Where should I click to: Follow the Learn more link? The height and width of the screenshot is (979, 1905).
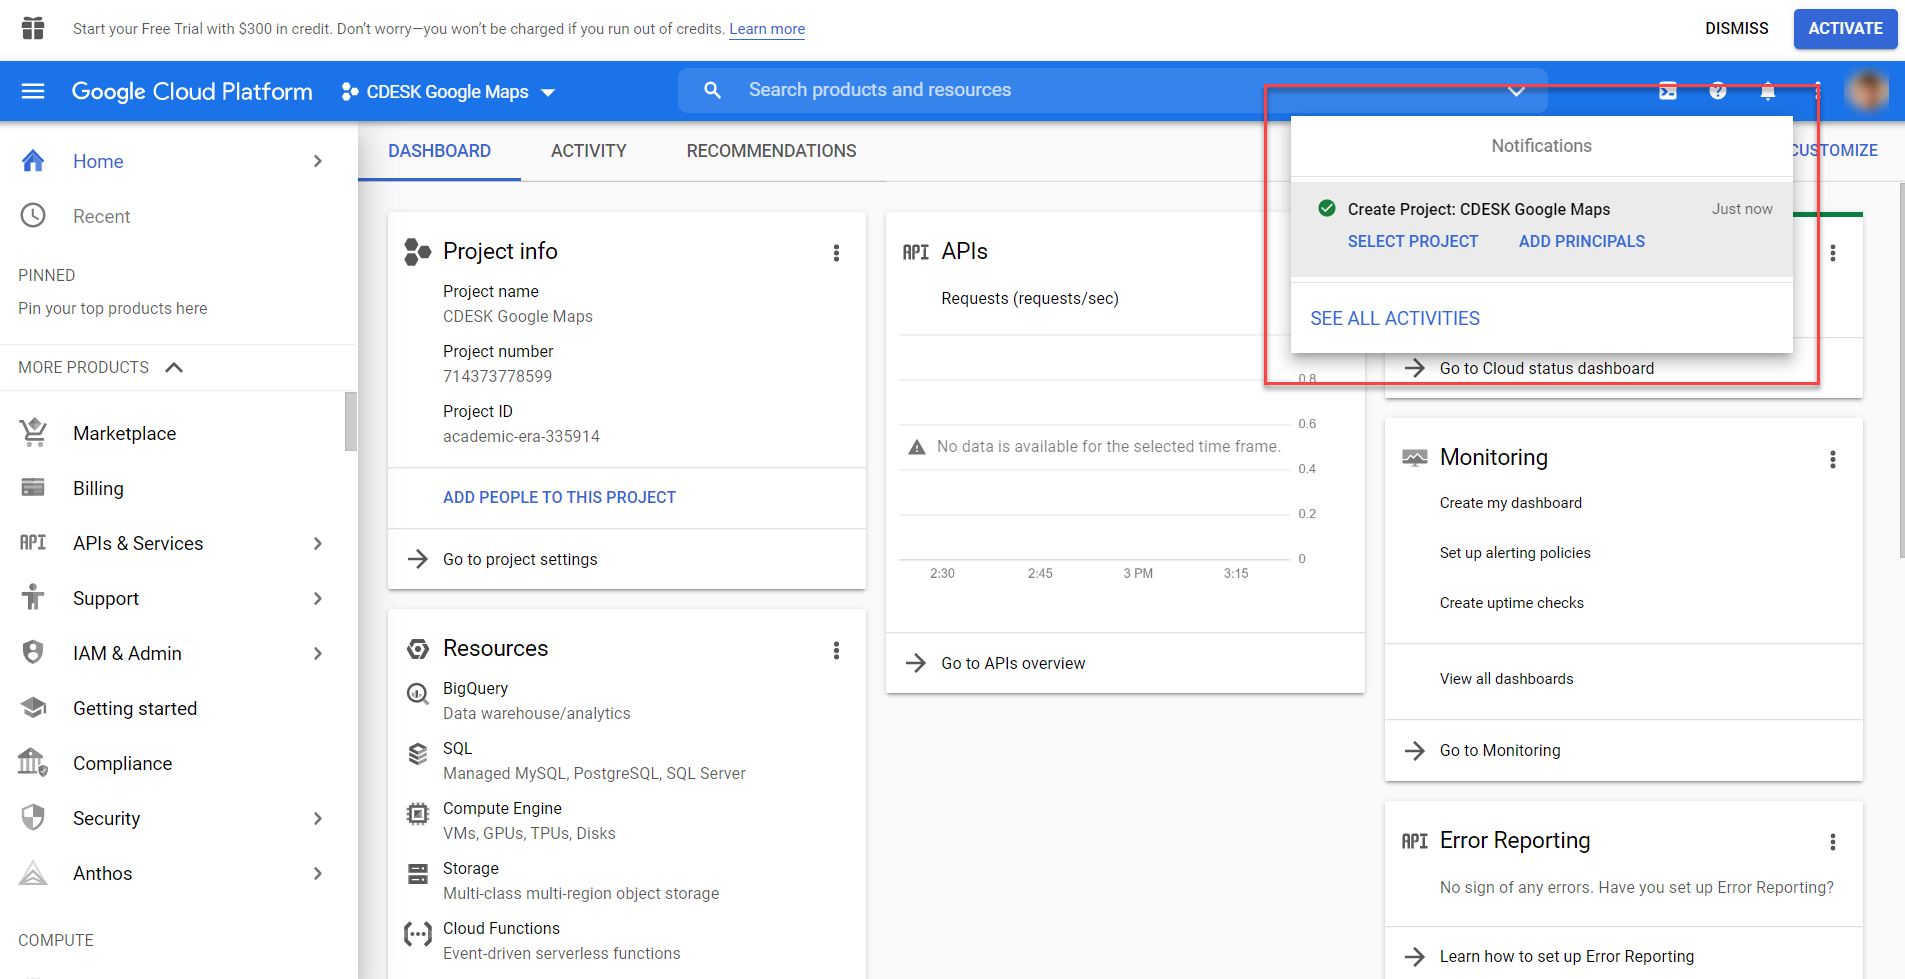[767, 29]
